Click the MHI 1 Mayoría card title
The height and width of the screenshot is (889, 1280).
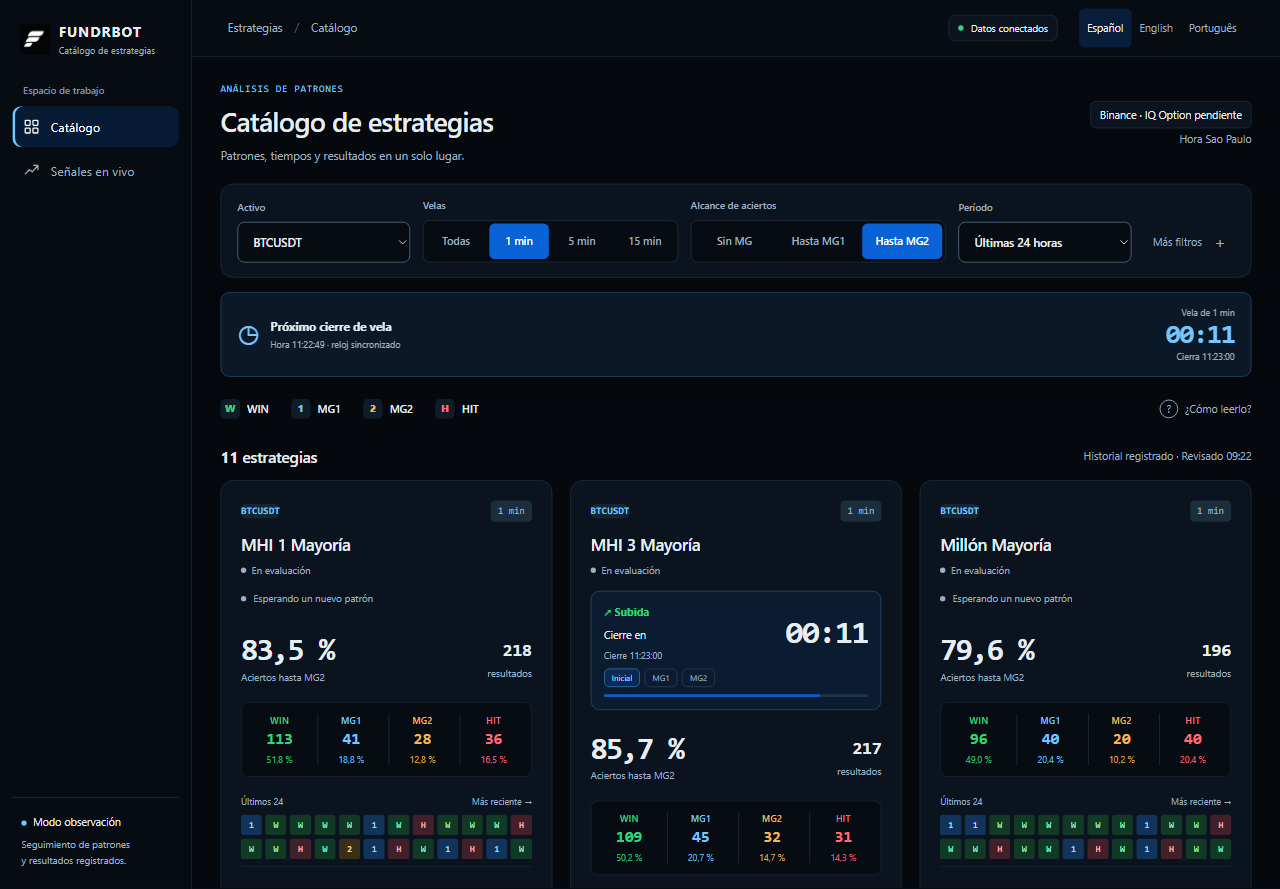click(x=296, y=545)
